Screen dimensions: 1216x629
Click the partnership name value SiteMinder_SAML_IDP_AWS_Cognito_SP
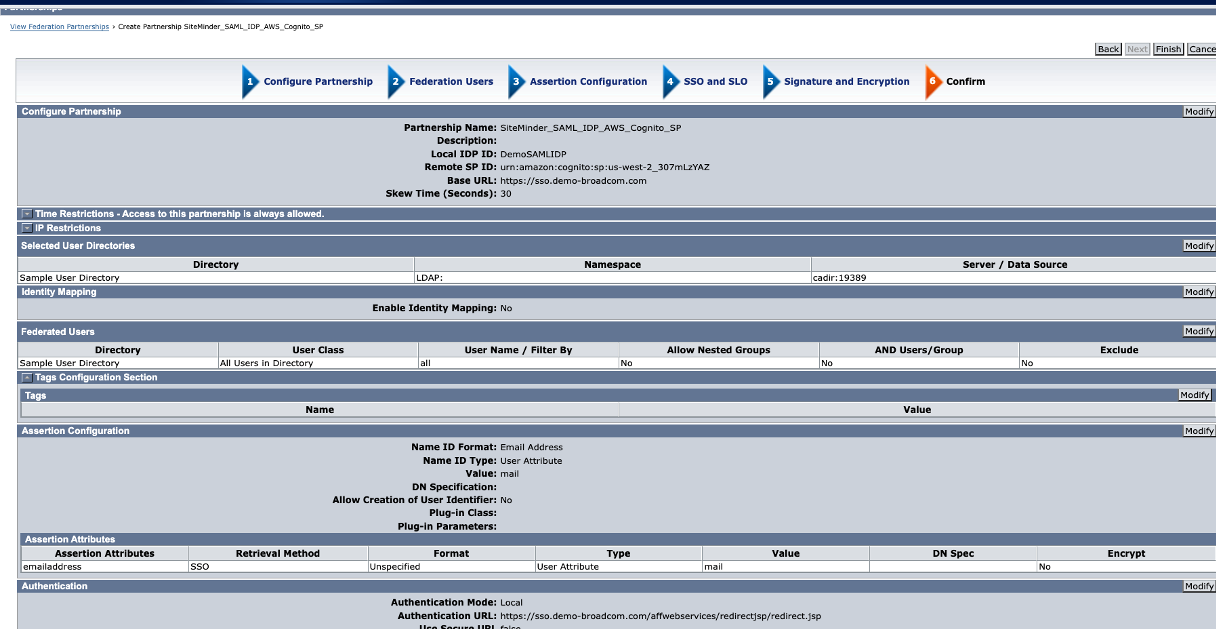590,128
